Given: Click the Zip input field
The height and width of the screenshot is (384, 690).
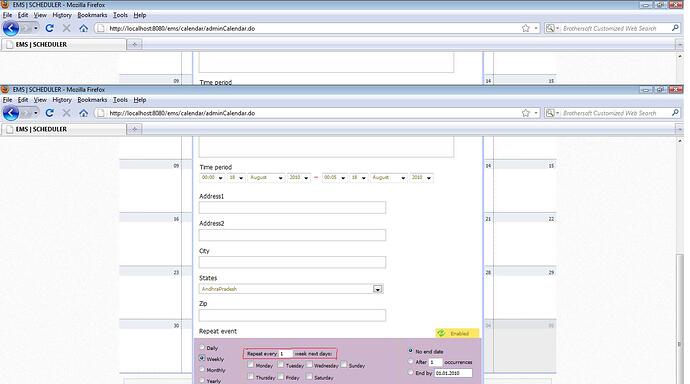Looking at the screenshot, I should (292, 315).
